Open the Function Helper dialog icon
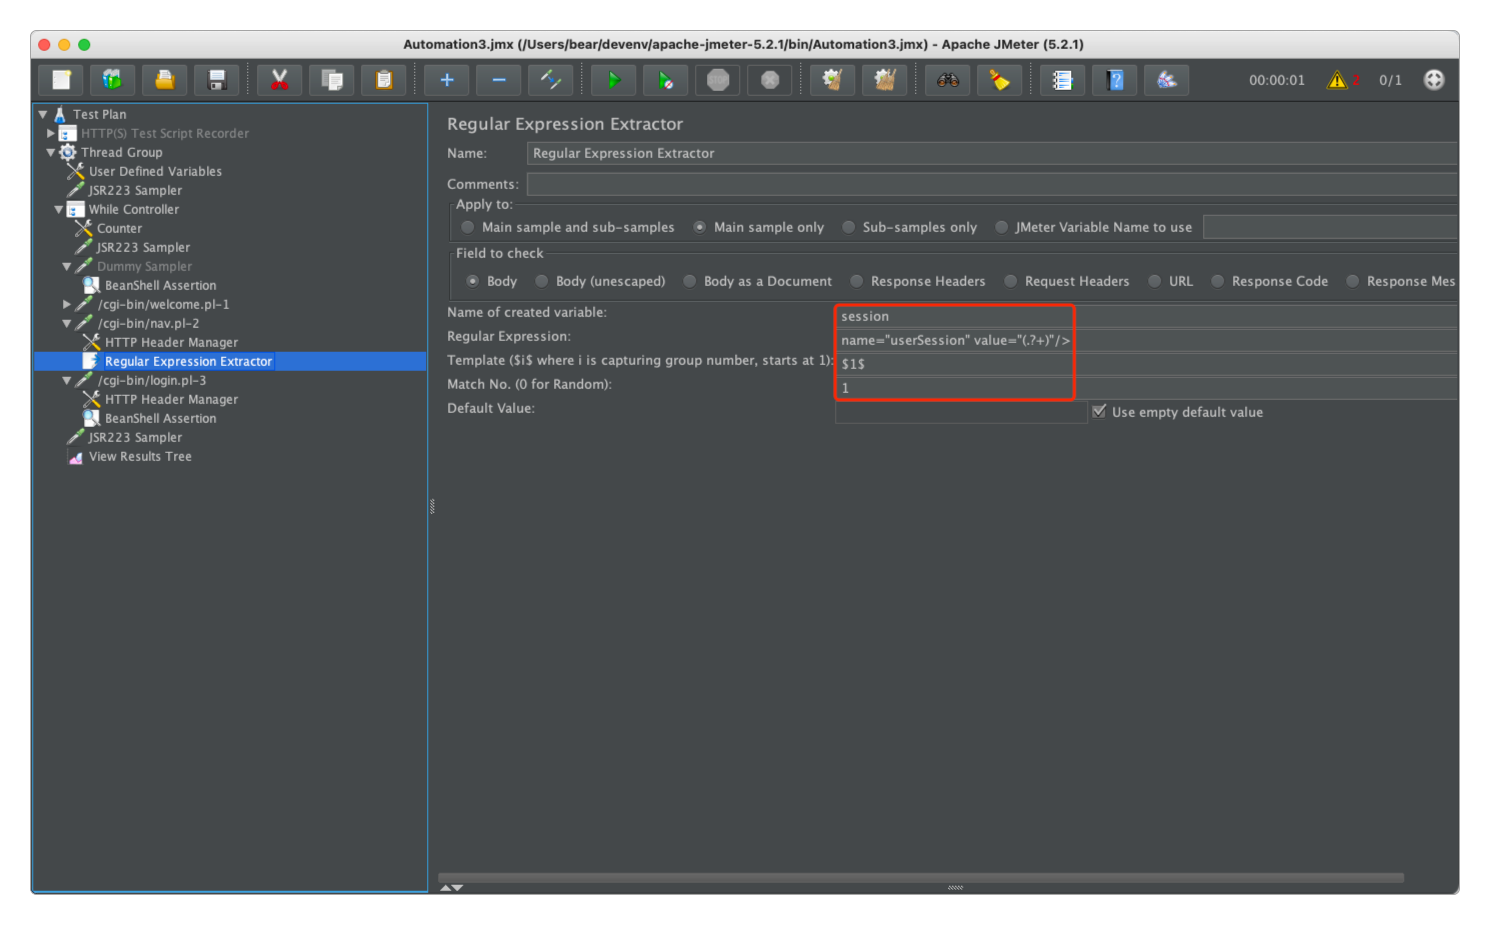Viewport: 1490px width, 925px height. 1063,80
